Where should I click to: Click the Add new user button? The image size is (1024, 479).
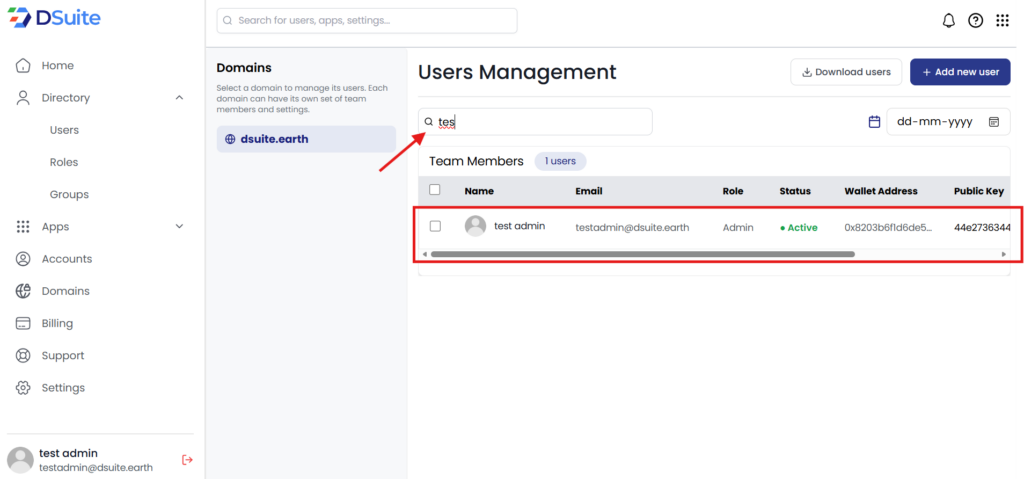[x=960, y=72]
